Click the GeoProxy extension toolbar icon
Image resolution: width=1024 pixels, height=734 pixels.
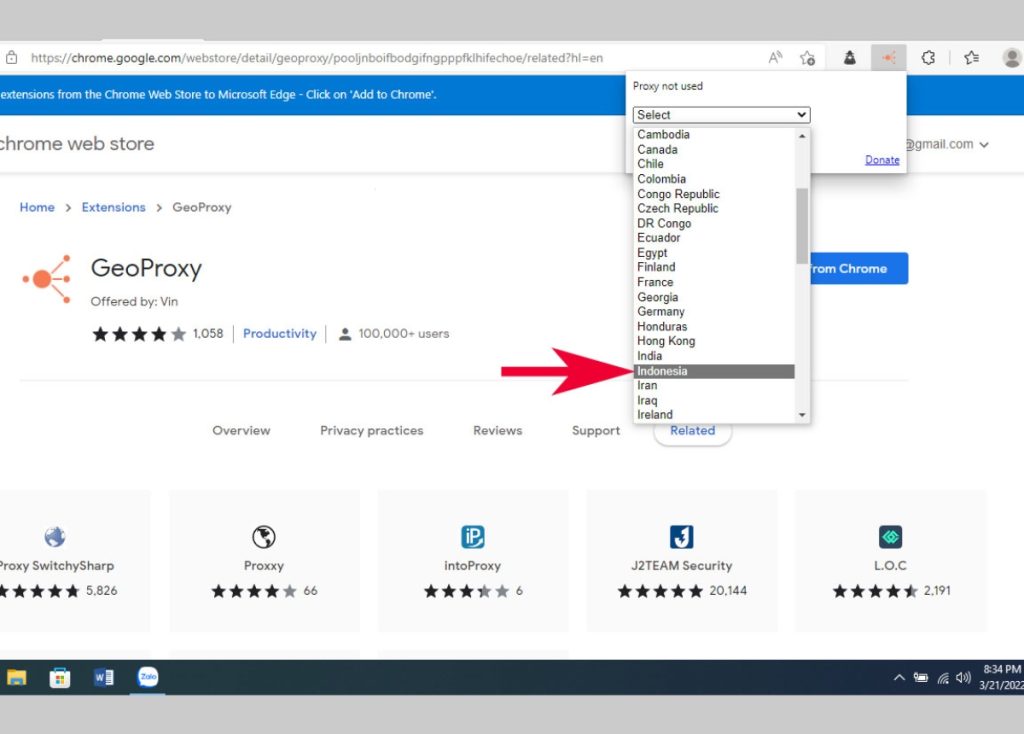[888, 57]
